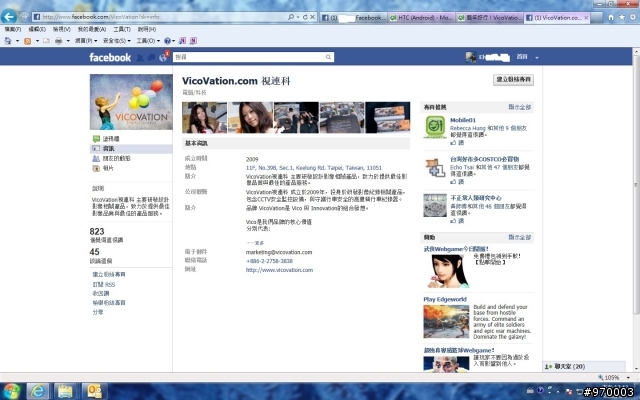Open the browser Tools gear icon
The image size is (640, 400).
tap(633, 17)
